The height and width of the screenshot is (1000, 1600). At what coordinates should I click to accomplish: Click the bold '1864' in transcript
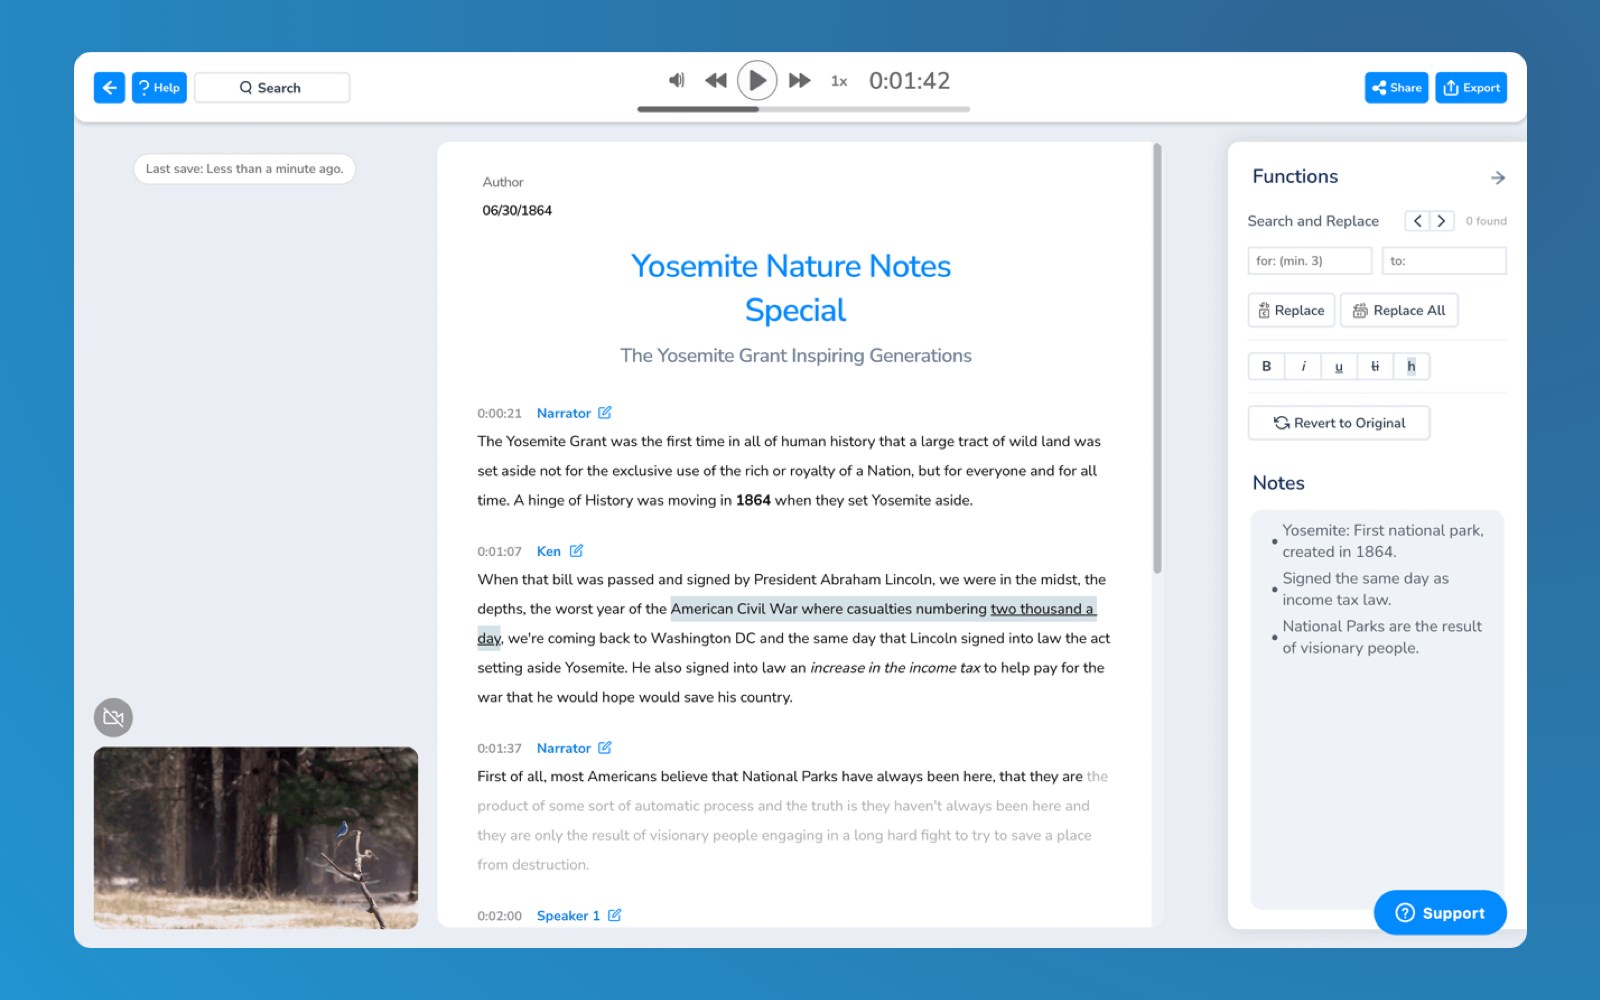pyautogui.click(x=753, y=500)
